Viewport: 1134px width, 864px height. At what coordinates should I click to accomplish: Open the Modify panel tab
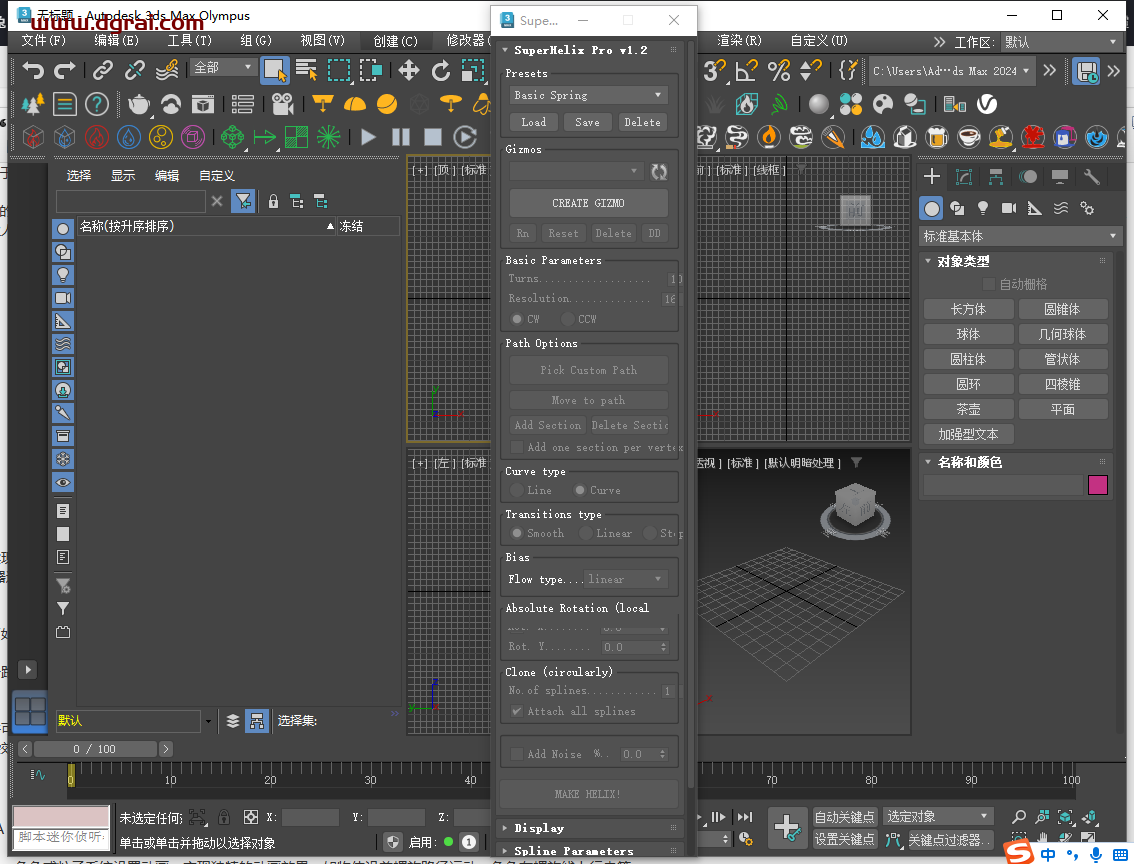[964, 176]
